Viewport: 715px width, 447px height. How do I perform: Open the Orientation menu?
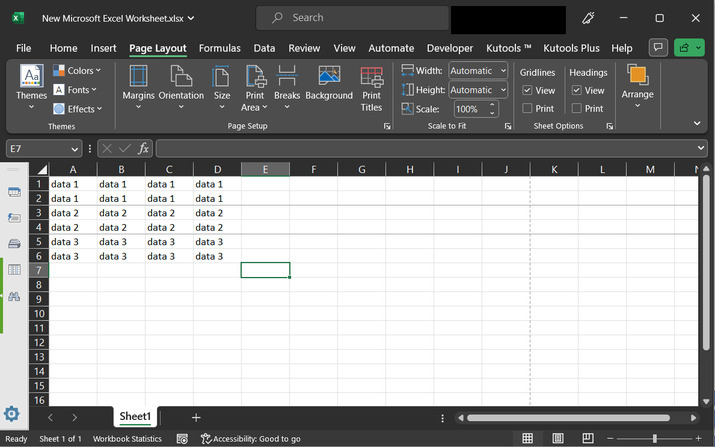(181, 85)
